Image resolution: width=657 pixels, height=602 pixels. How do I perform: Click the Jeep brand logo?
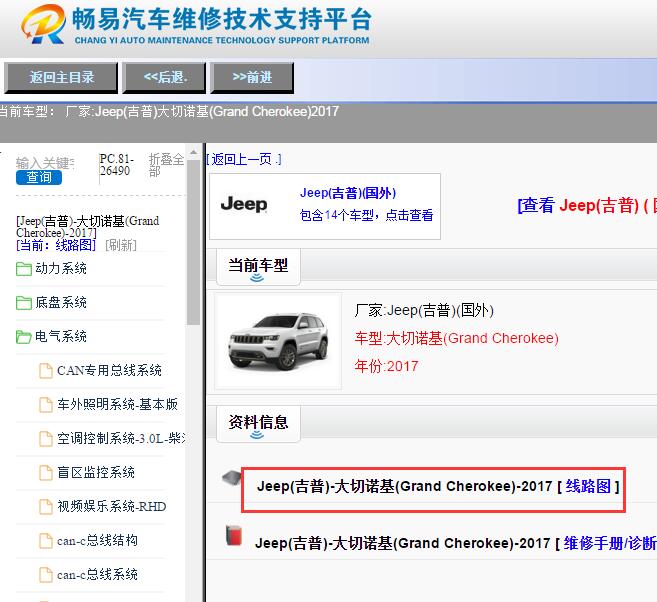pos(244,204)
